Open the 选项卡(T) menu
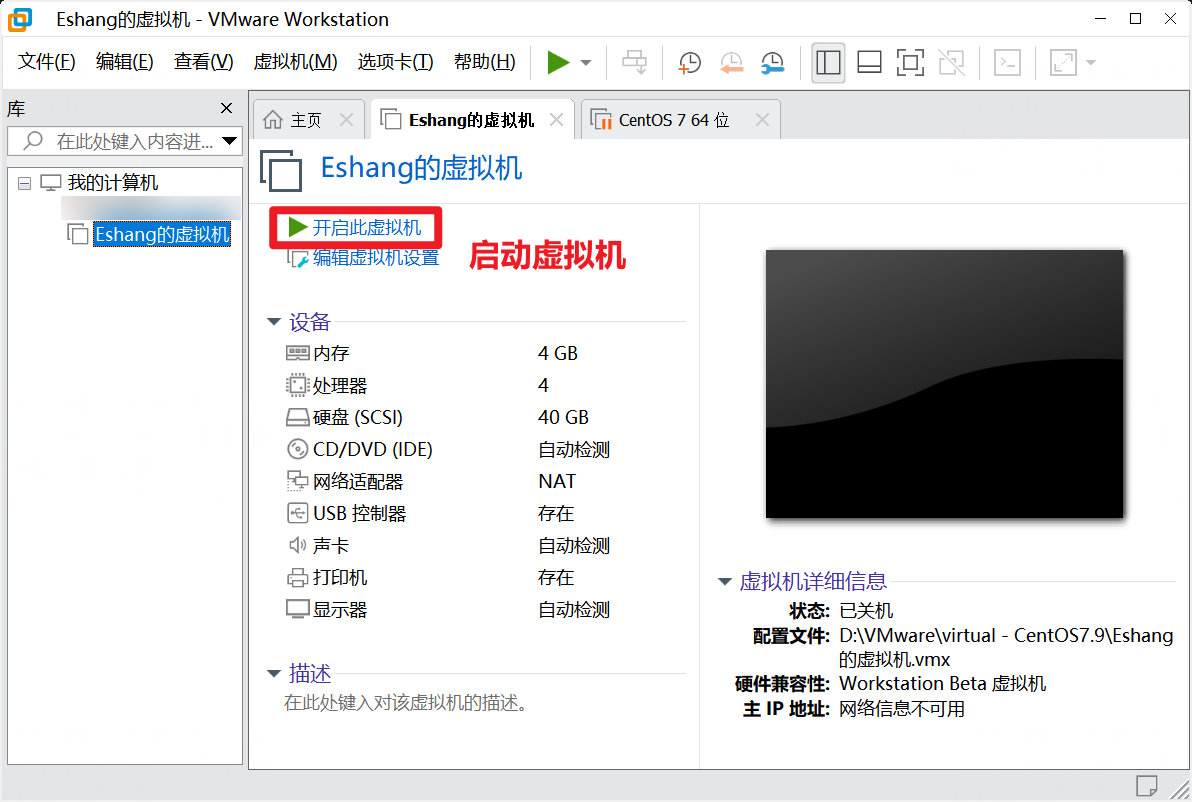1192x802 pixels. click(x=395, y=62)
